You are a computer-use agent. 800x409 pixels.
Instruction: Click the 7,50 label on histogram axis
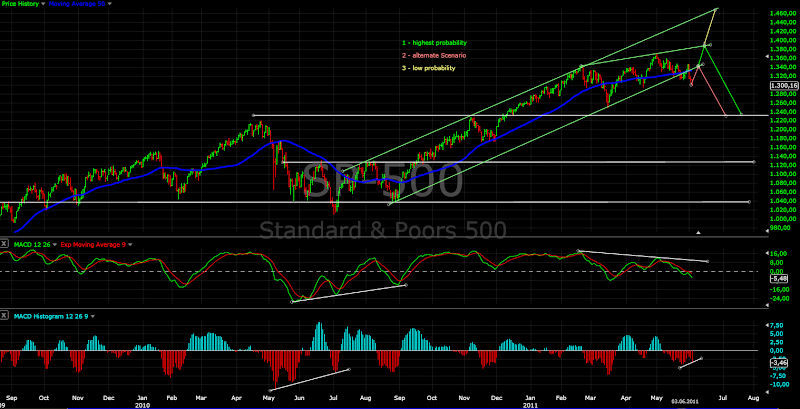(x=777, y=325)
